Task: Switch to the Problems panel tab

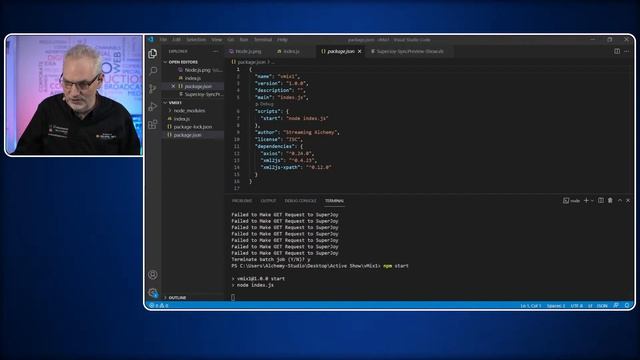Action: (242, 201)
